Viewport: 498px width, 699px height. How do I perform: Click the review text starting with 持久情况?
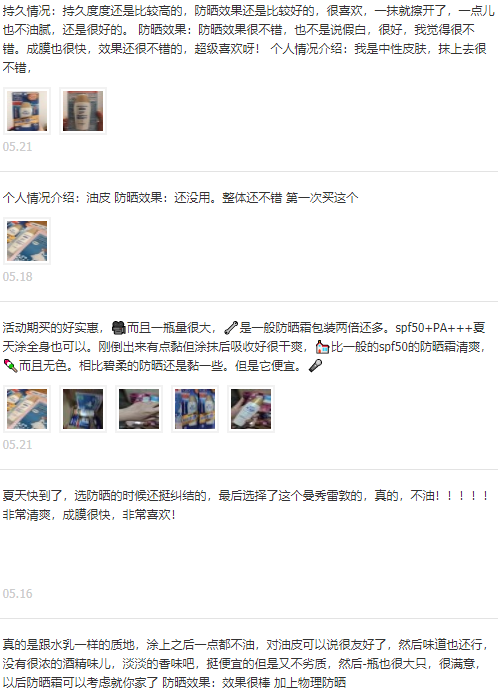point(249,39)
